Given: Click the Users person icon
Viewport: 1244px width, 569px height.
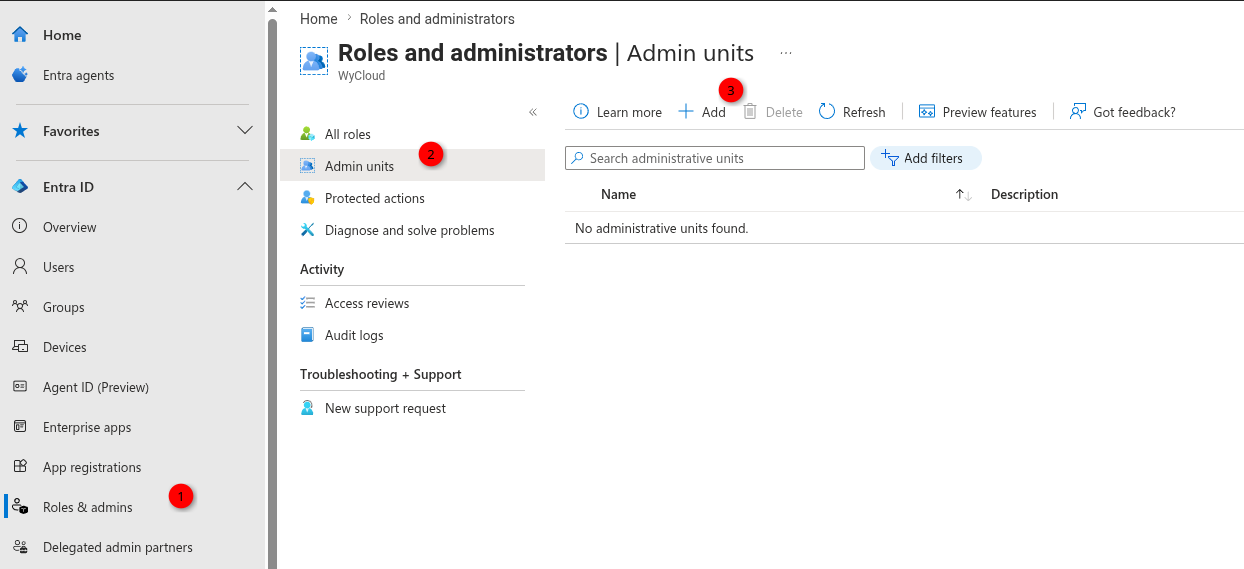Looking at the screenshot, I should pos(20,267).
